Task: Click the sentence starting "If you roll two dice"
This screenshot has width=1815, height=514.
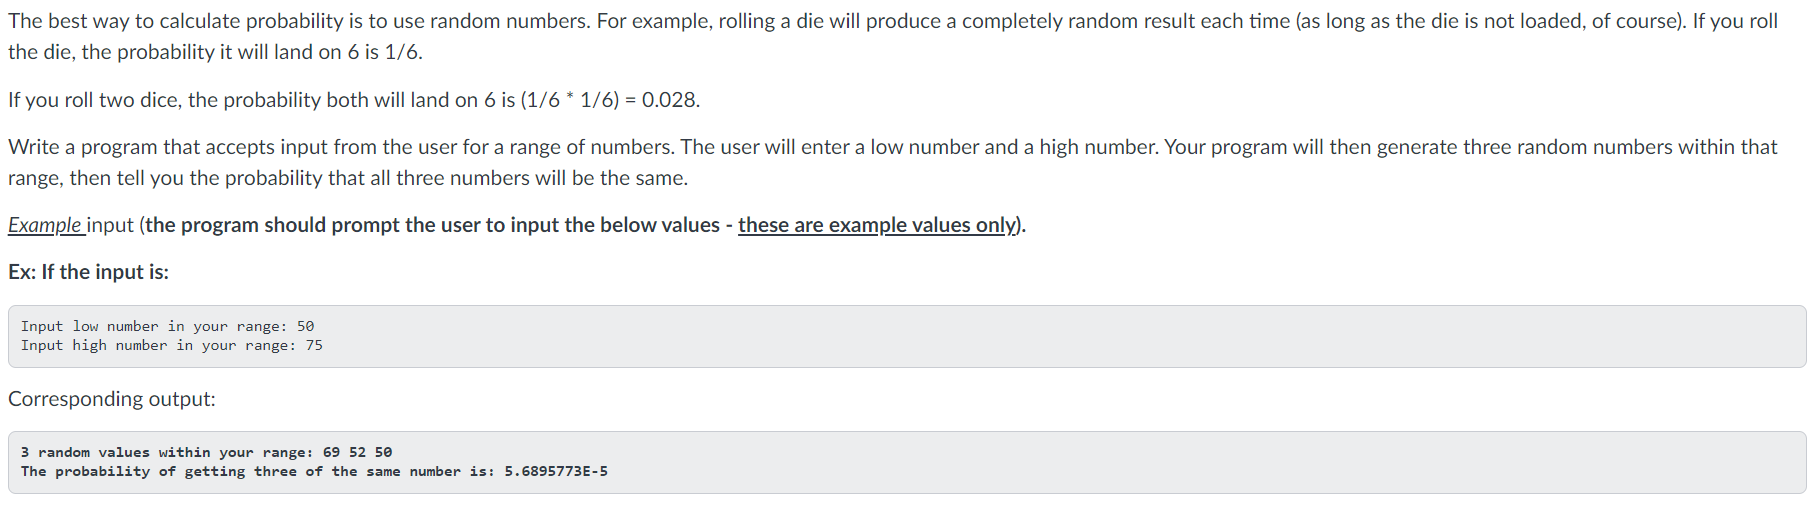Action: pyautogui.click(x=354, y=100)
